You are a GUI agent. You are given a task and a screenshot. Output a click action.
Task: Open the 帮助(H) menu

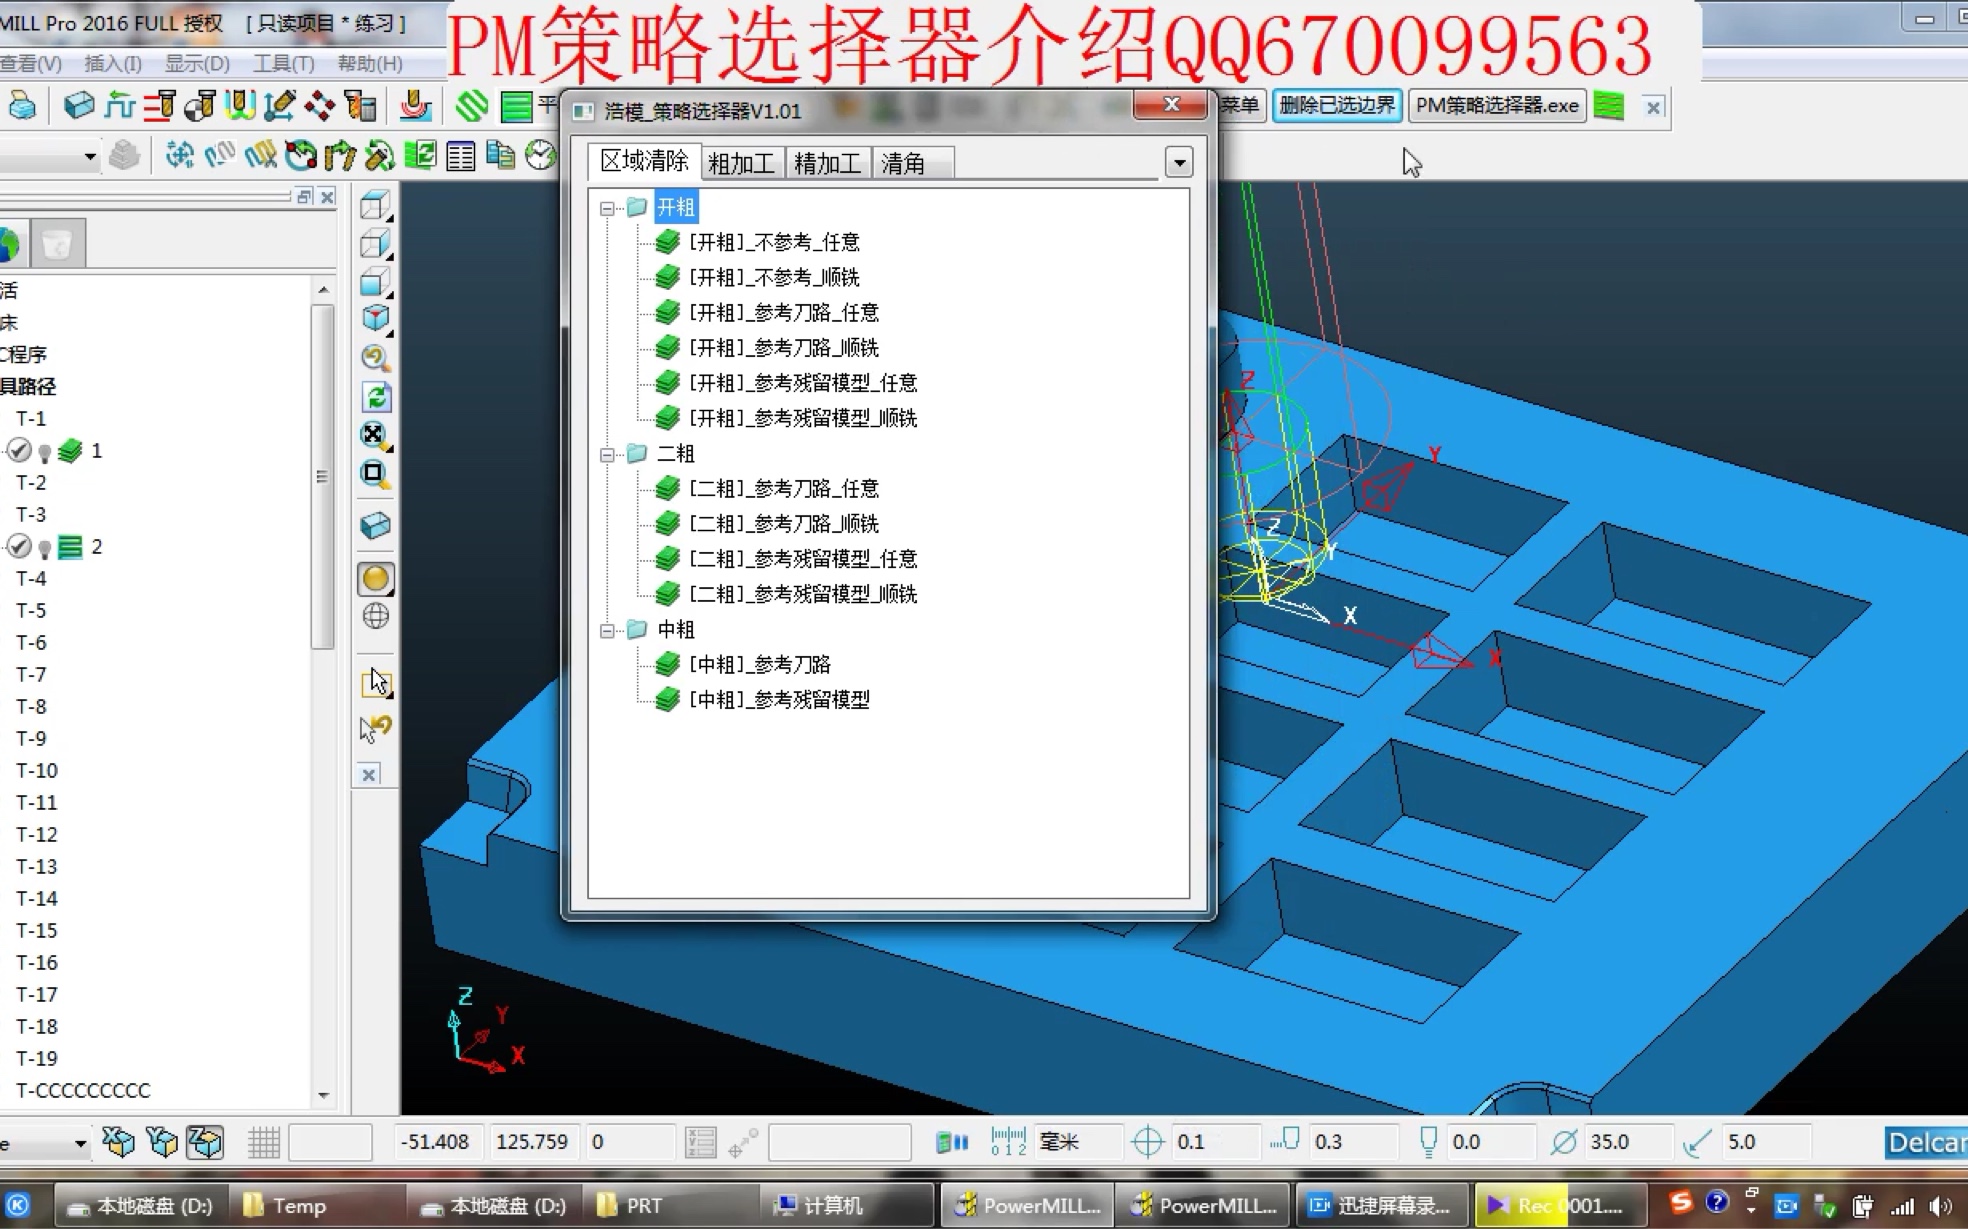pyautogui.click(x=370, y=63)
